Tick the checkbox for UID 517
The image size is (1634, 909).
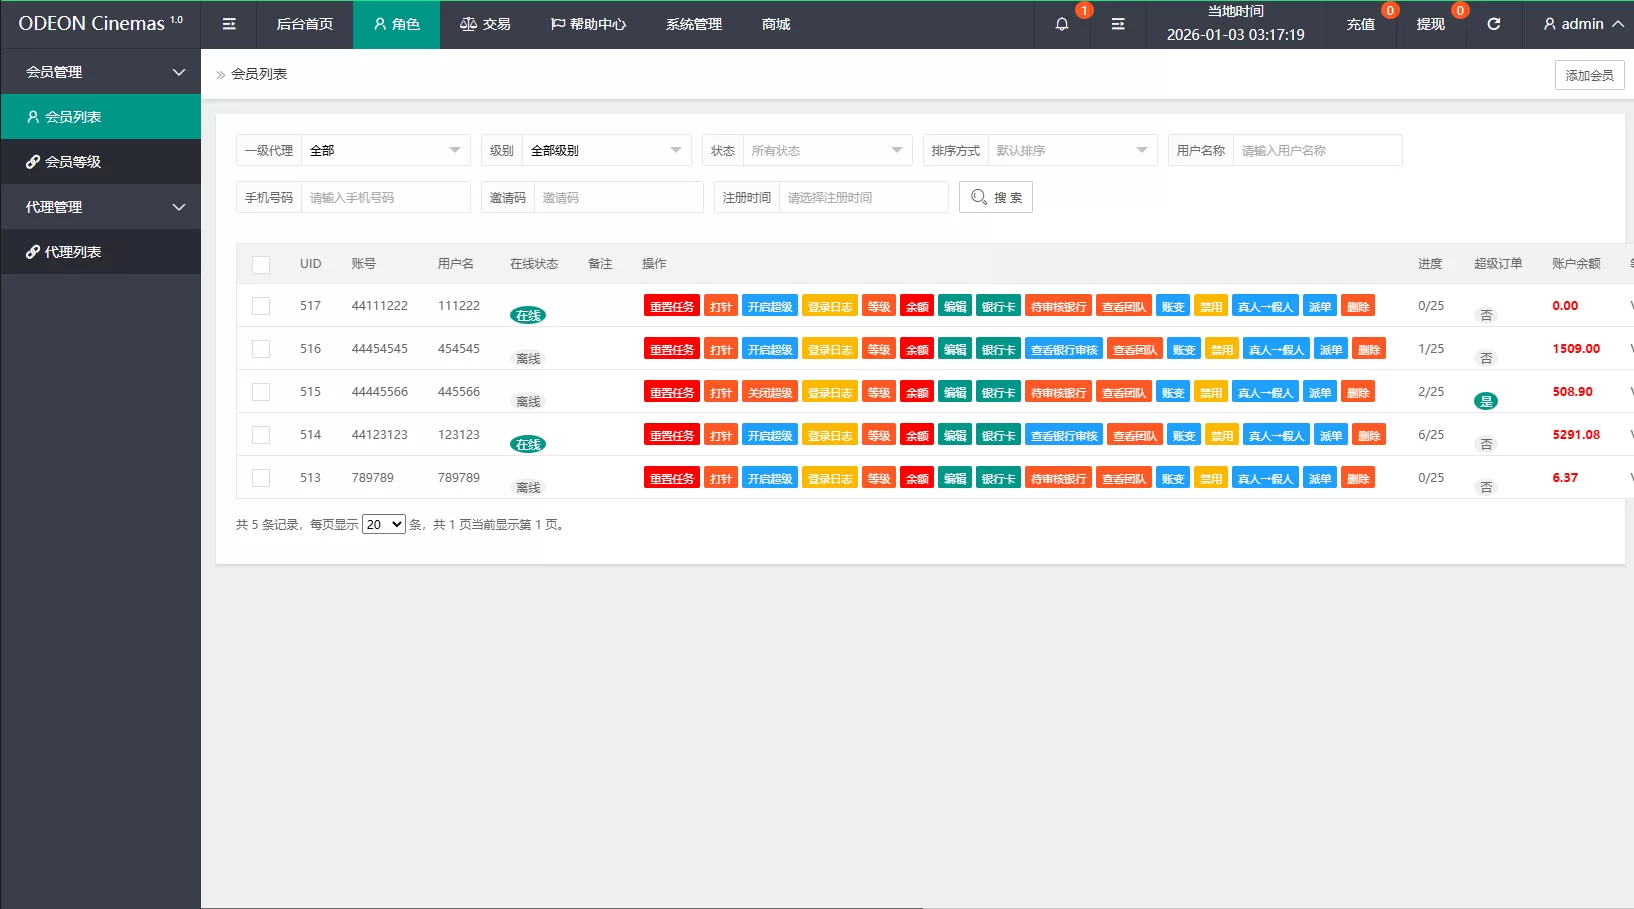coord(261,306)
